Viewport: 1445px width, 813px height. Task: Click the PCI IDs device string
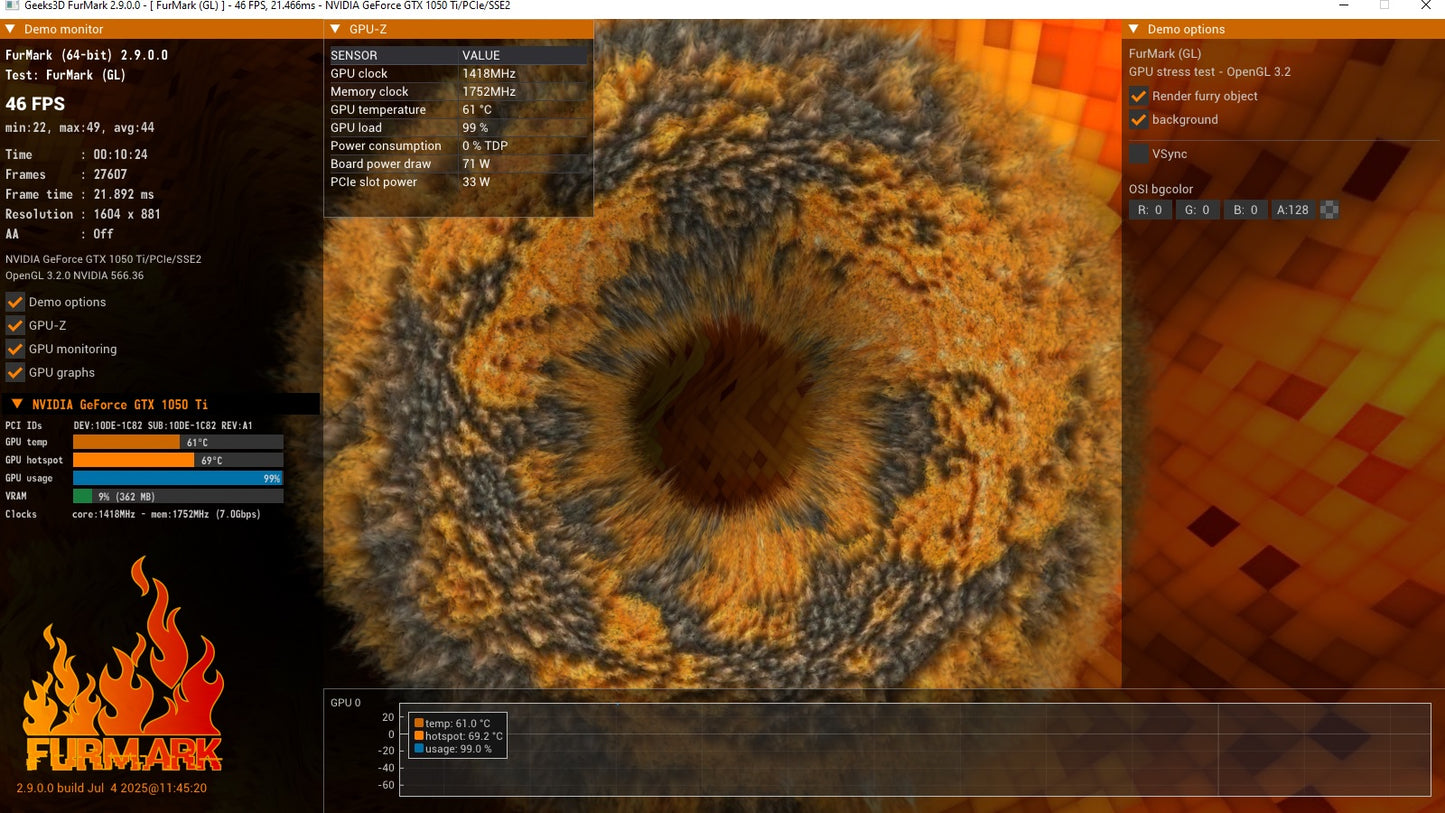coord(163,425)
